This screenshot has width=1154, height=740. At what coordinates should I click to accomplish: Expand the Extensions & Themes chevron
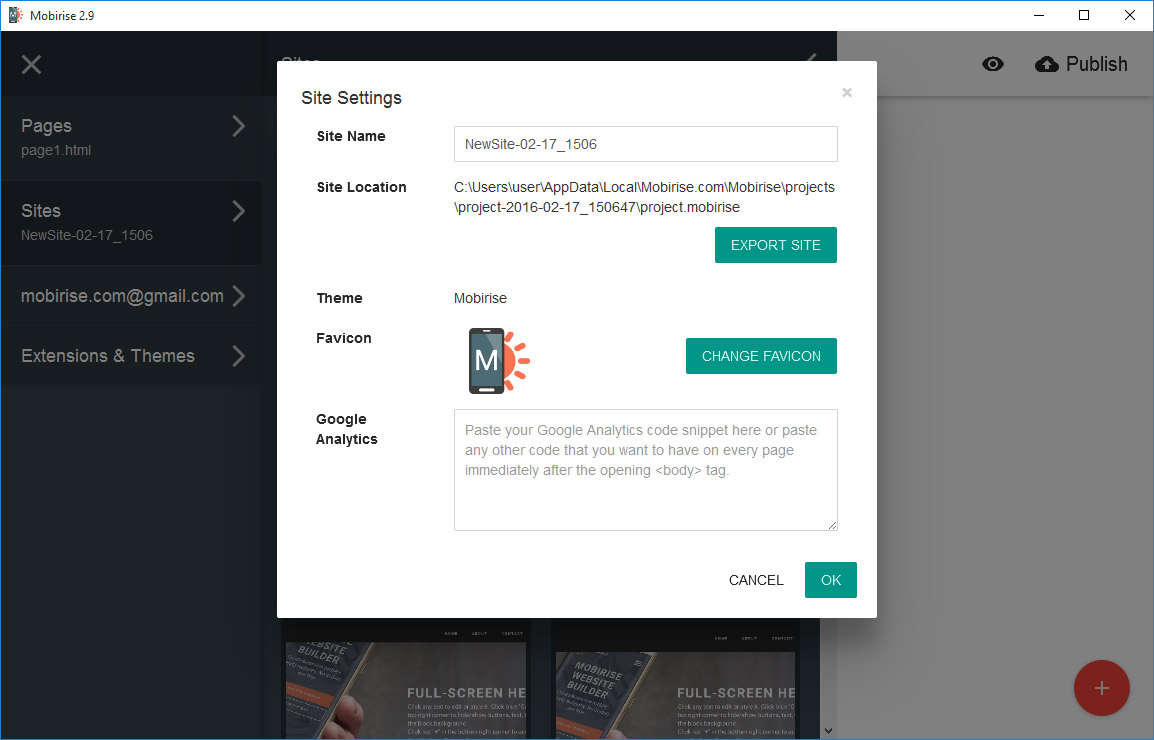tap(238, 356)
